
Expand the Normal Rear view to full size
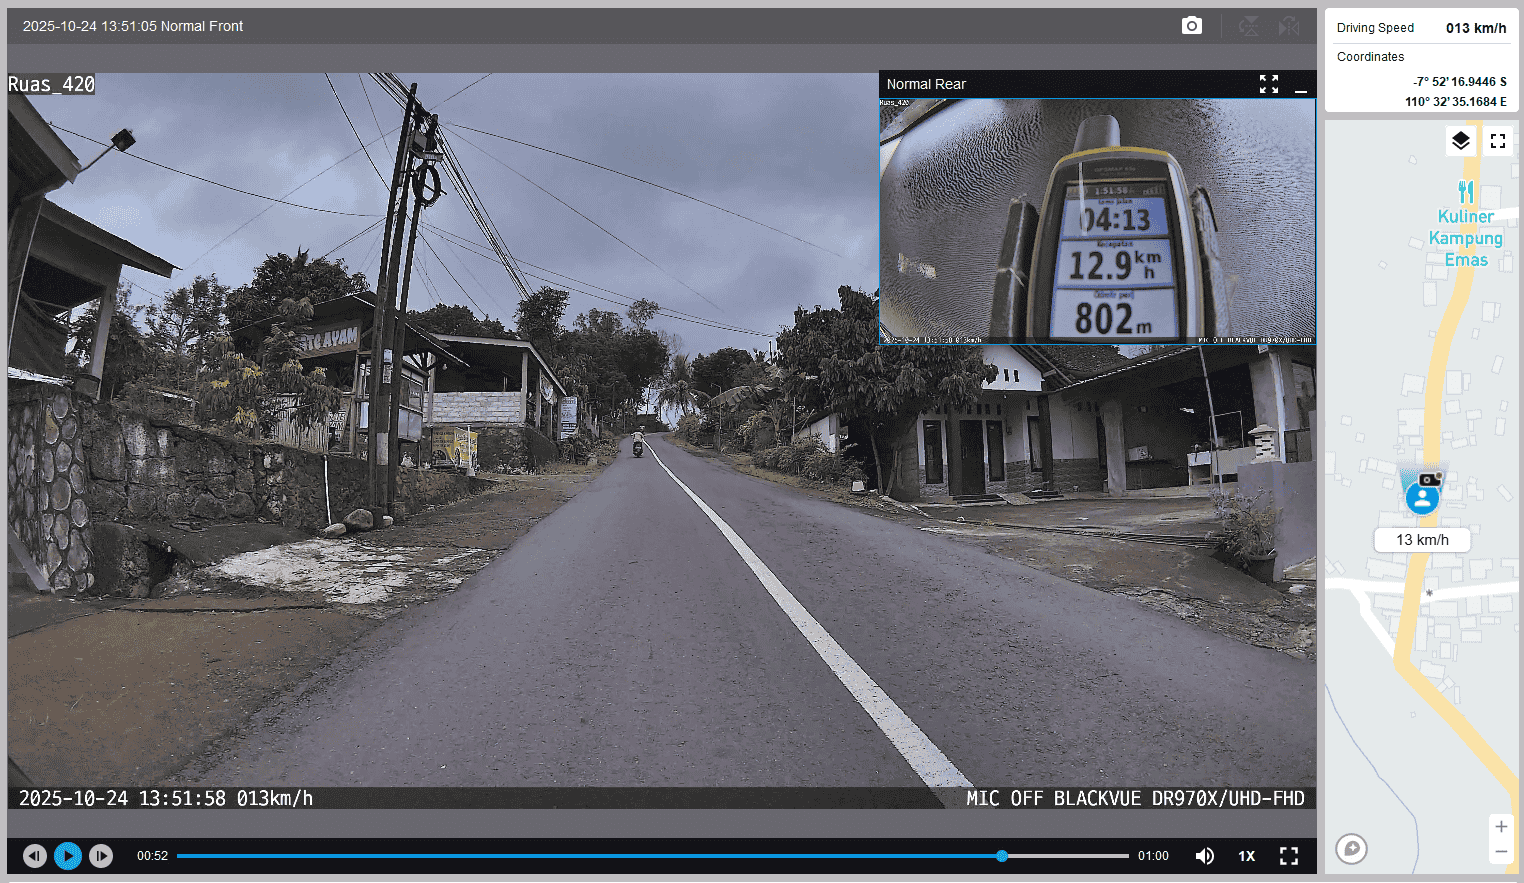click(1268, 84)
